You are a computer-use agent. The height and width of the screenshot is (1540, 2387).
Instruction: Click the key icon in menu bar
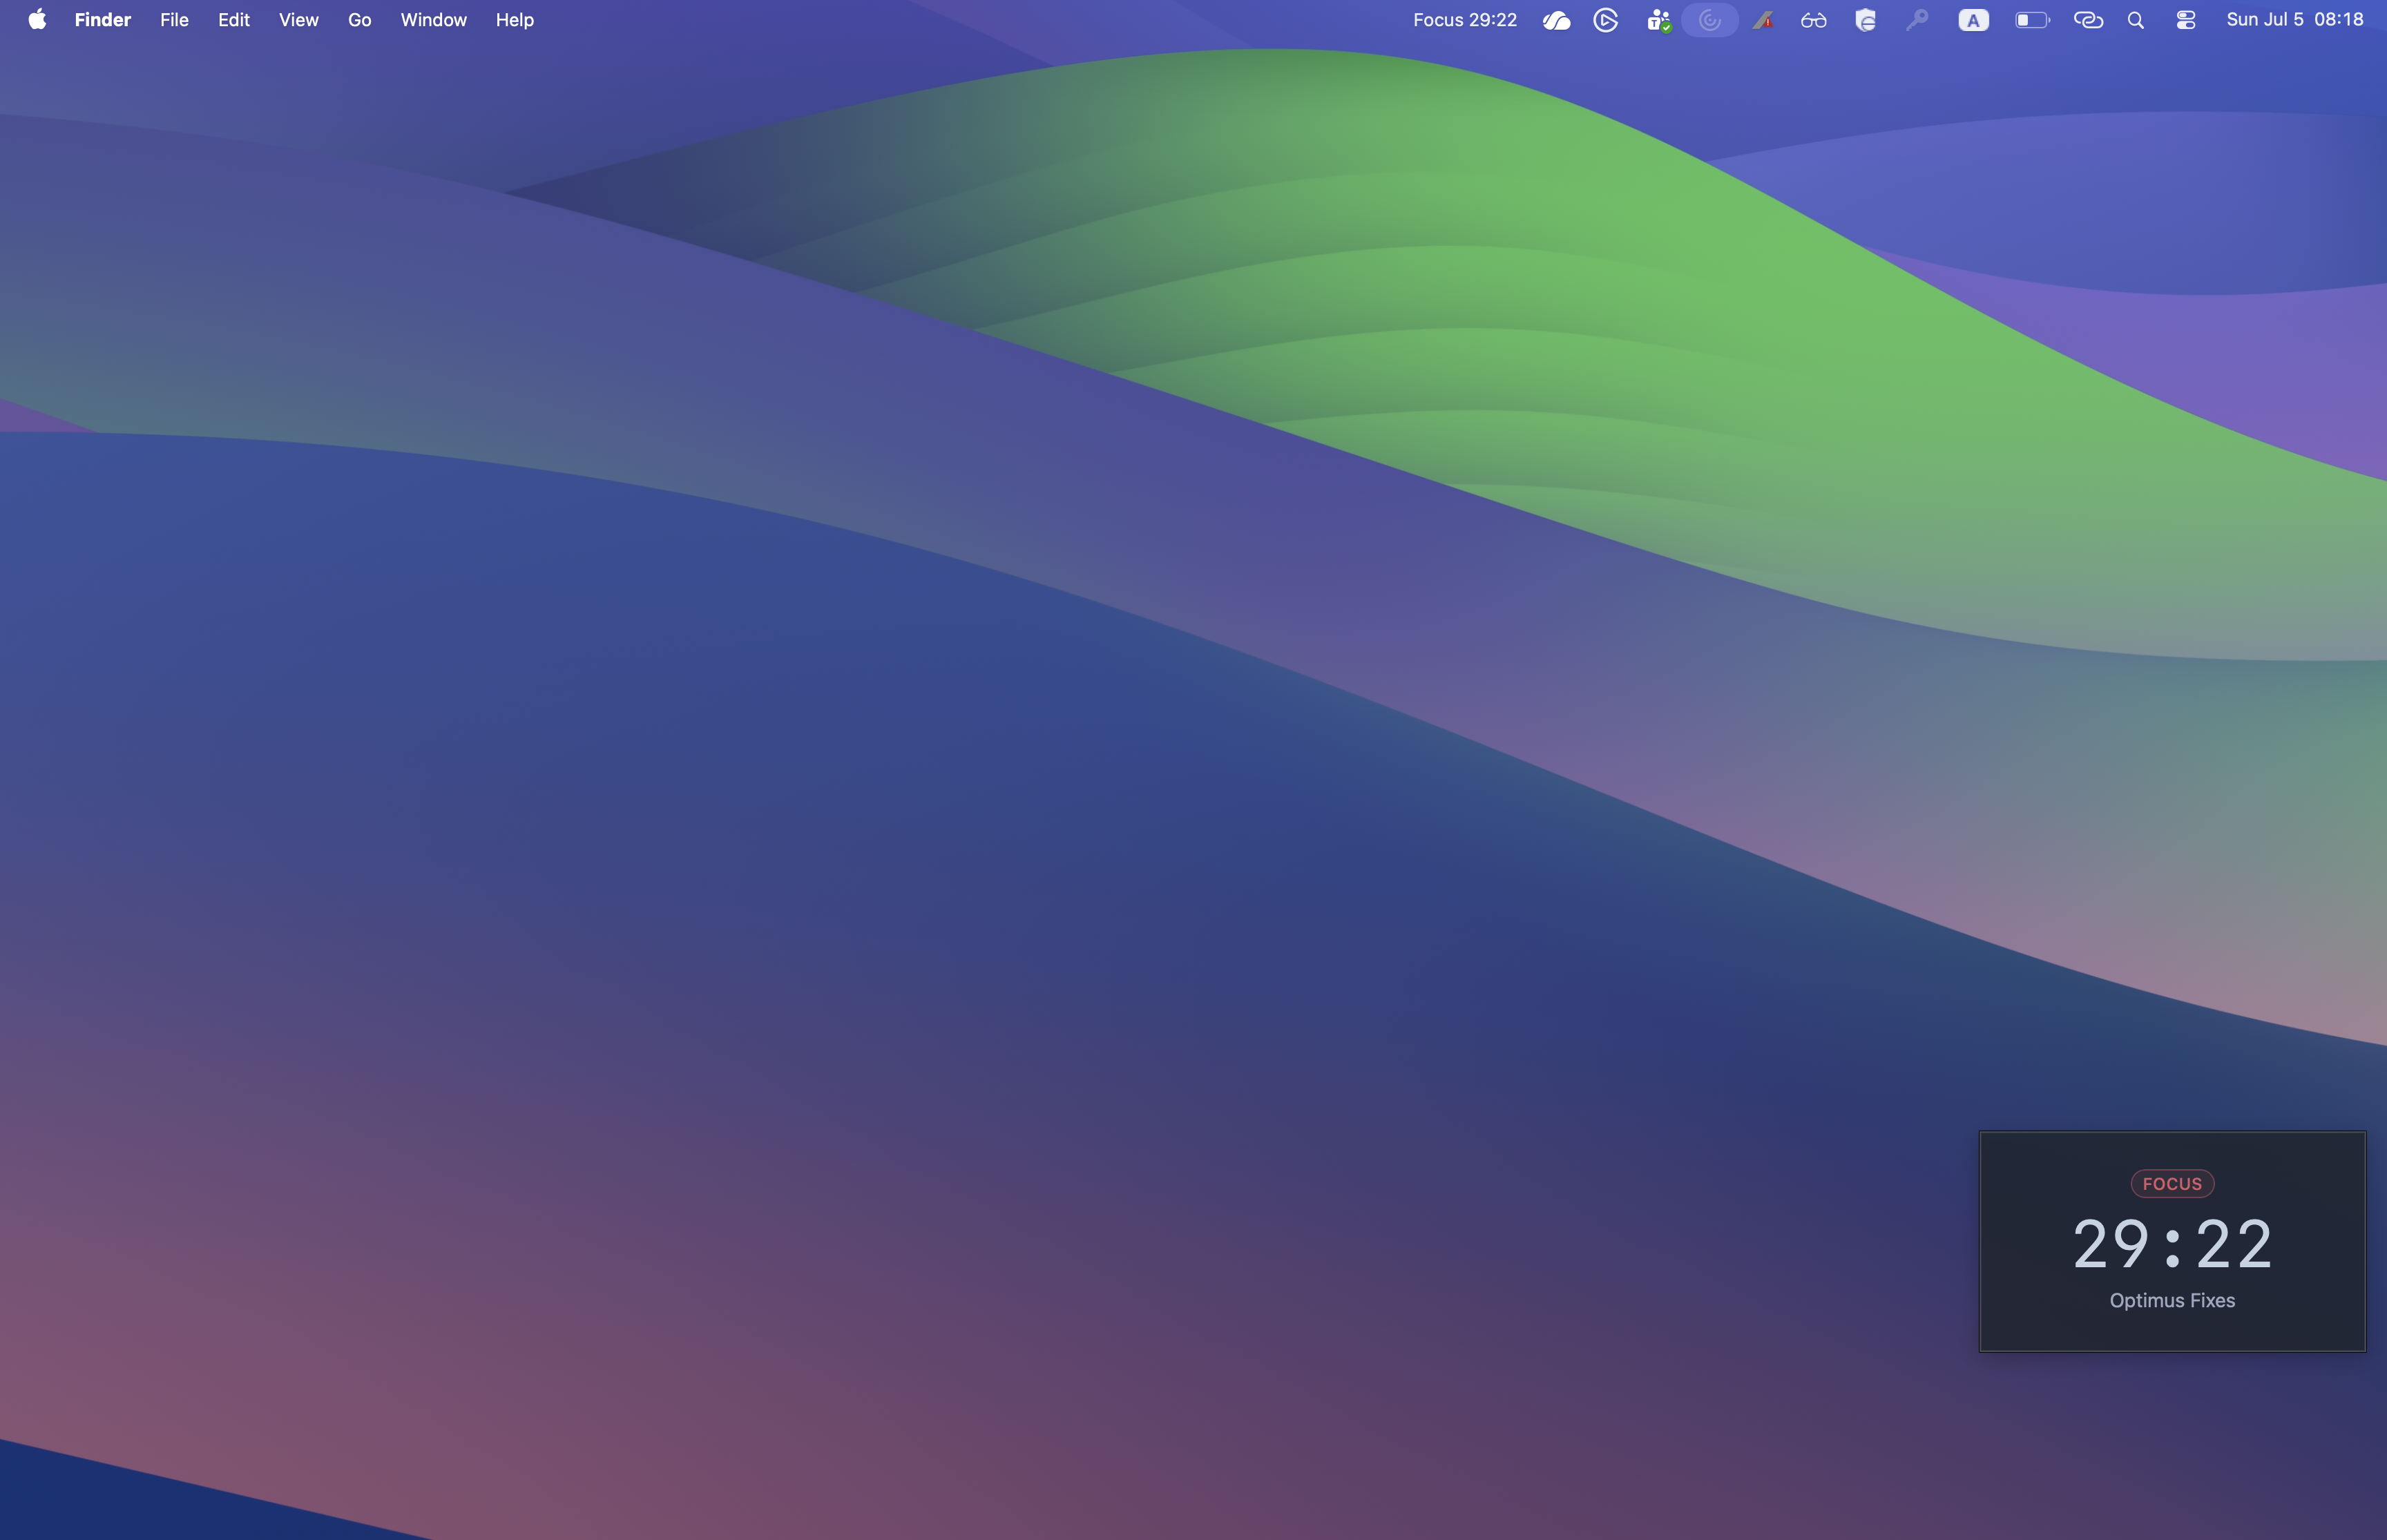pyautogui.click(x=1917, y=20)
